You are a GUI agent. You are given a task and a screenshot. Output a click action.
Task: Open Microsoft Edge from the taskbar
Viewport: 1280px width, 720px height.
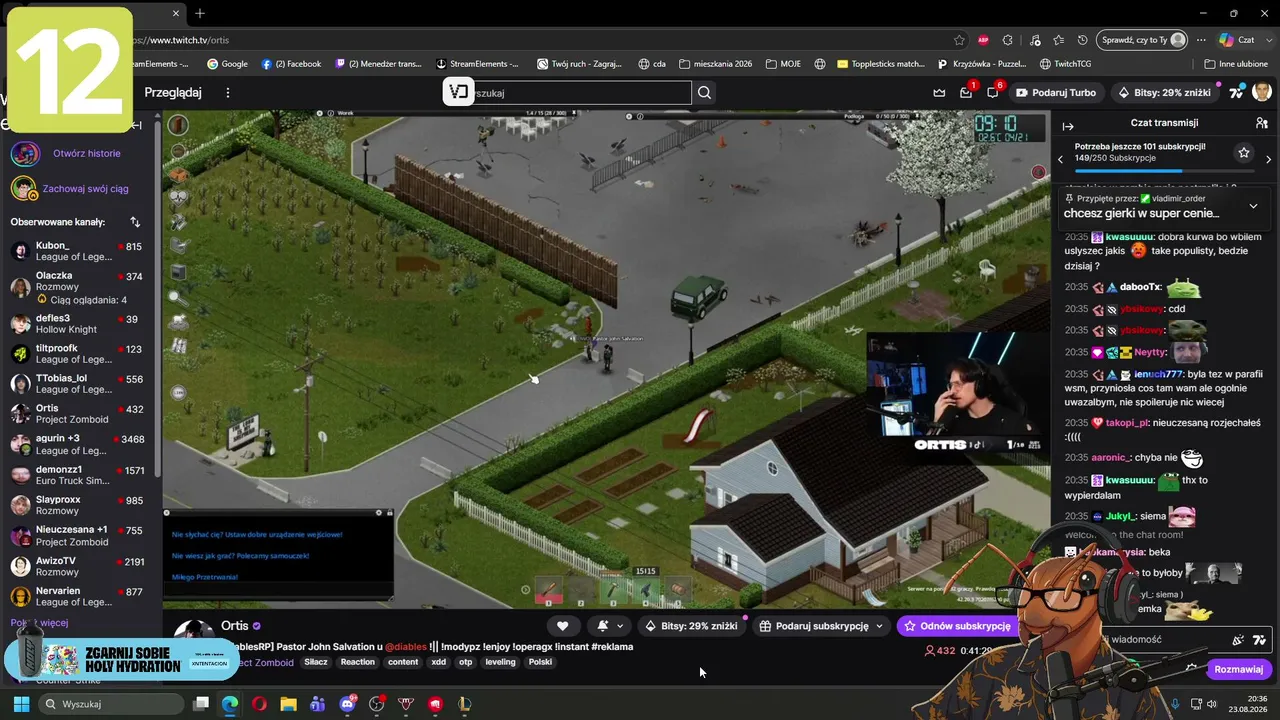230,704
